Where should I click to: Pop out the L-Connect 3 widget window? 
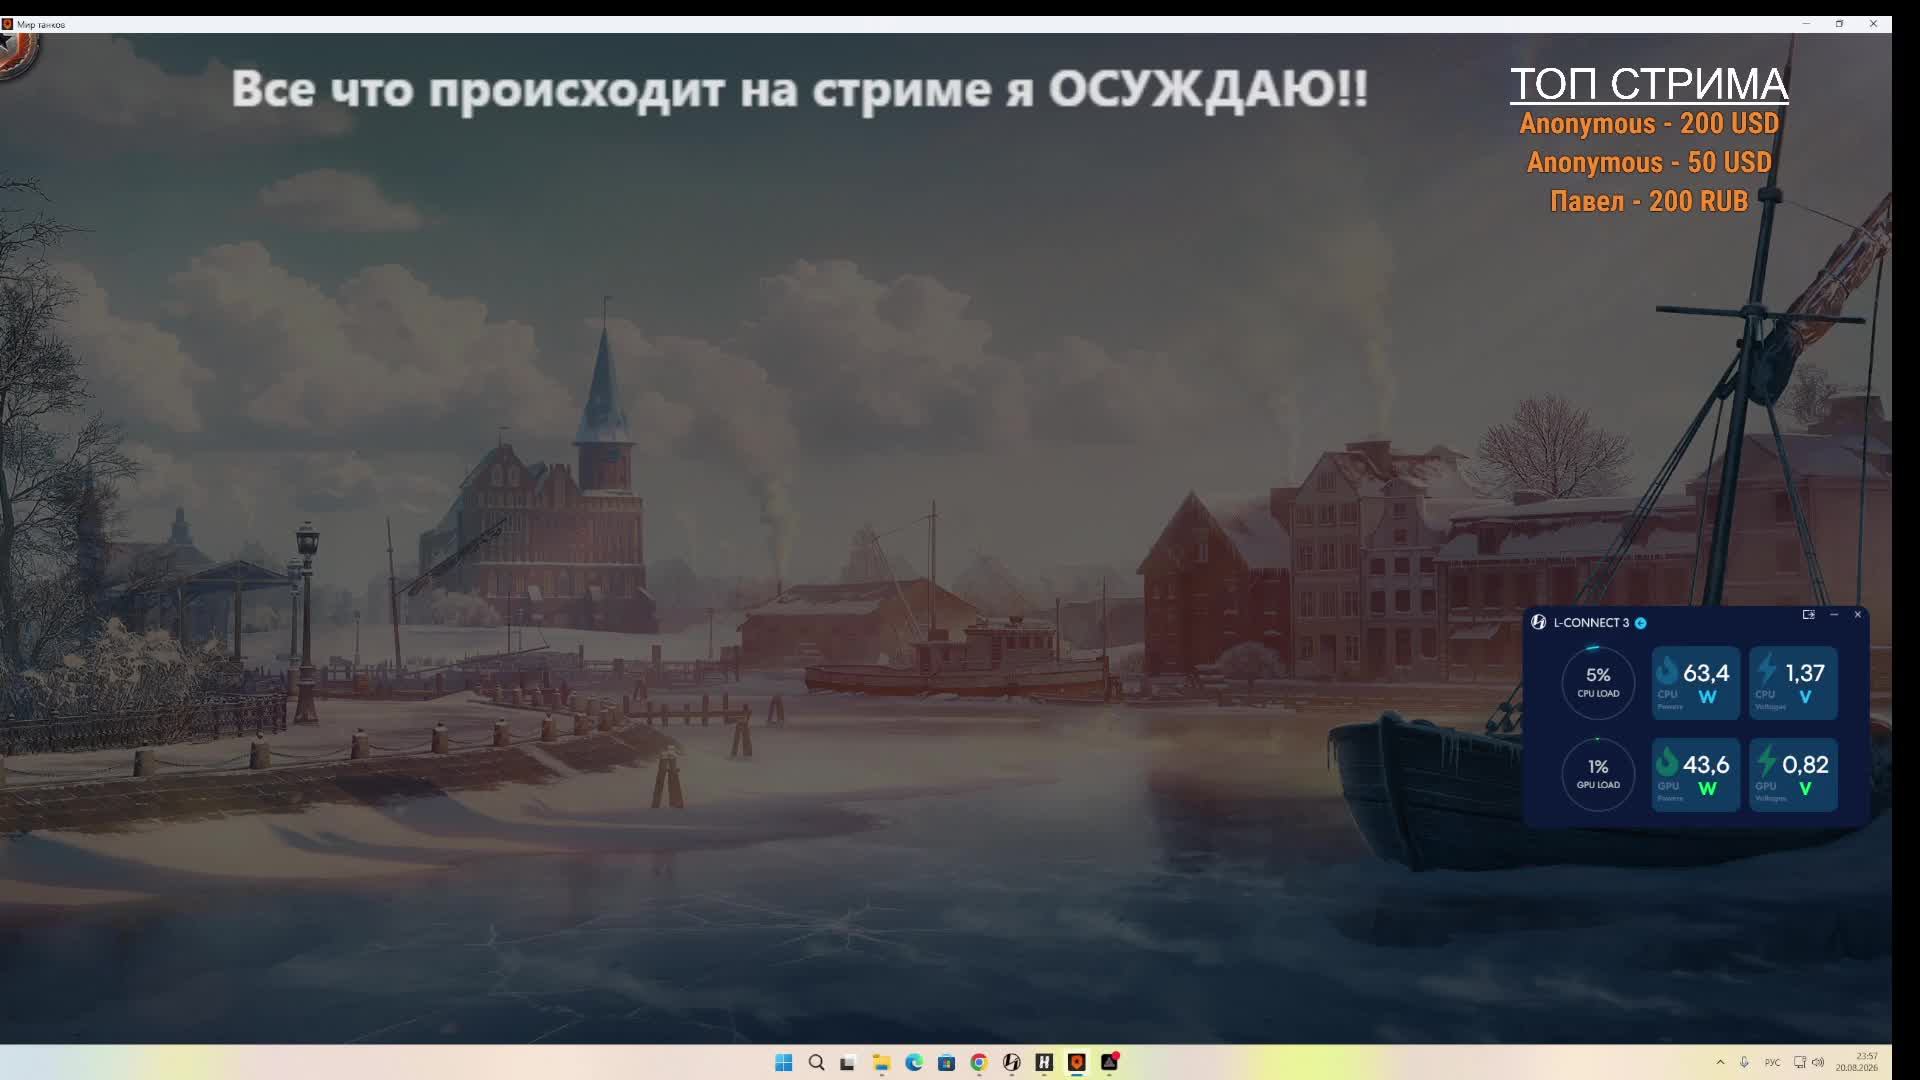[x=1808, y=615]
